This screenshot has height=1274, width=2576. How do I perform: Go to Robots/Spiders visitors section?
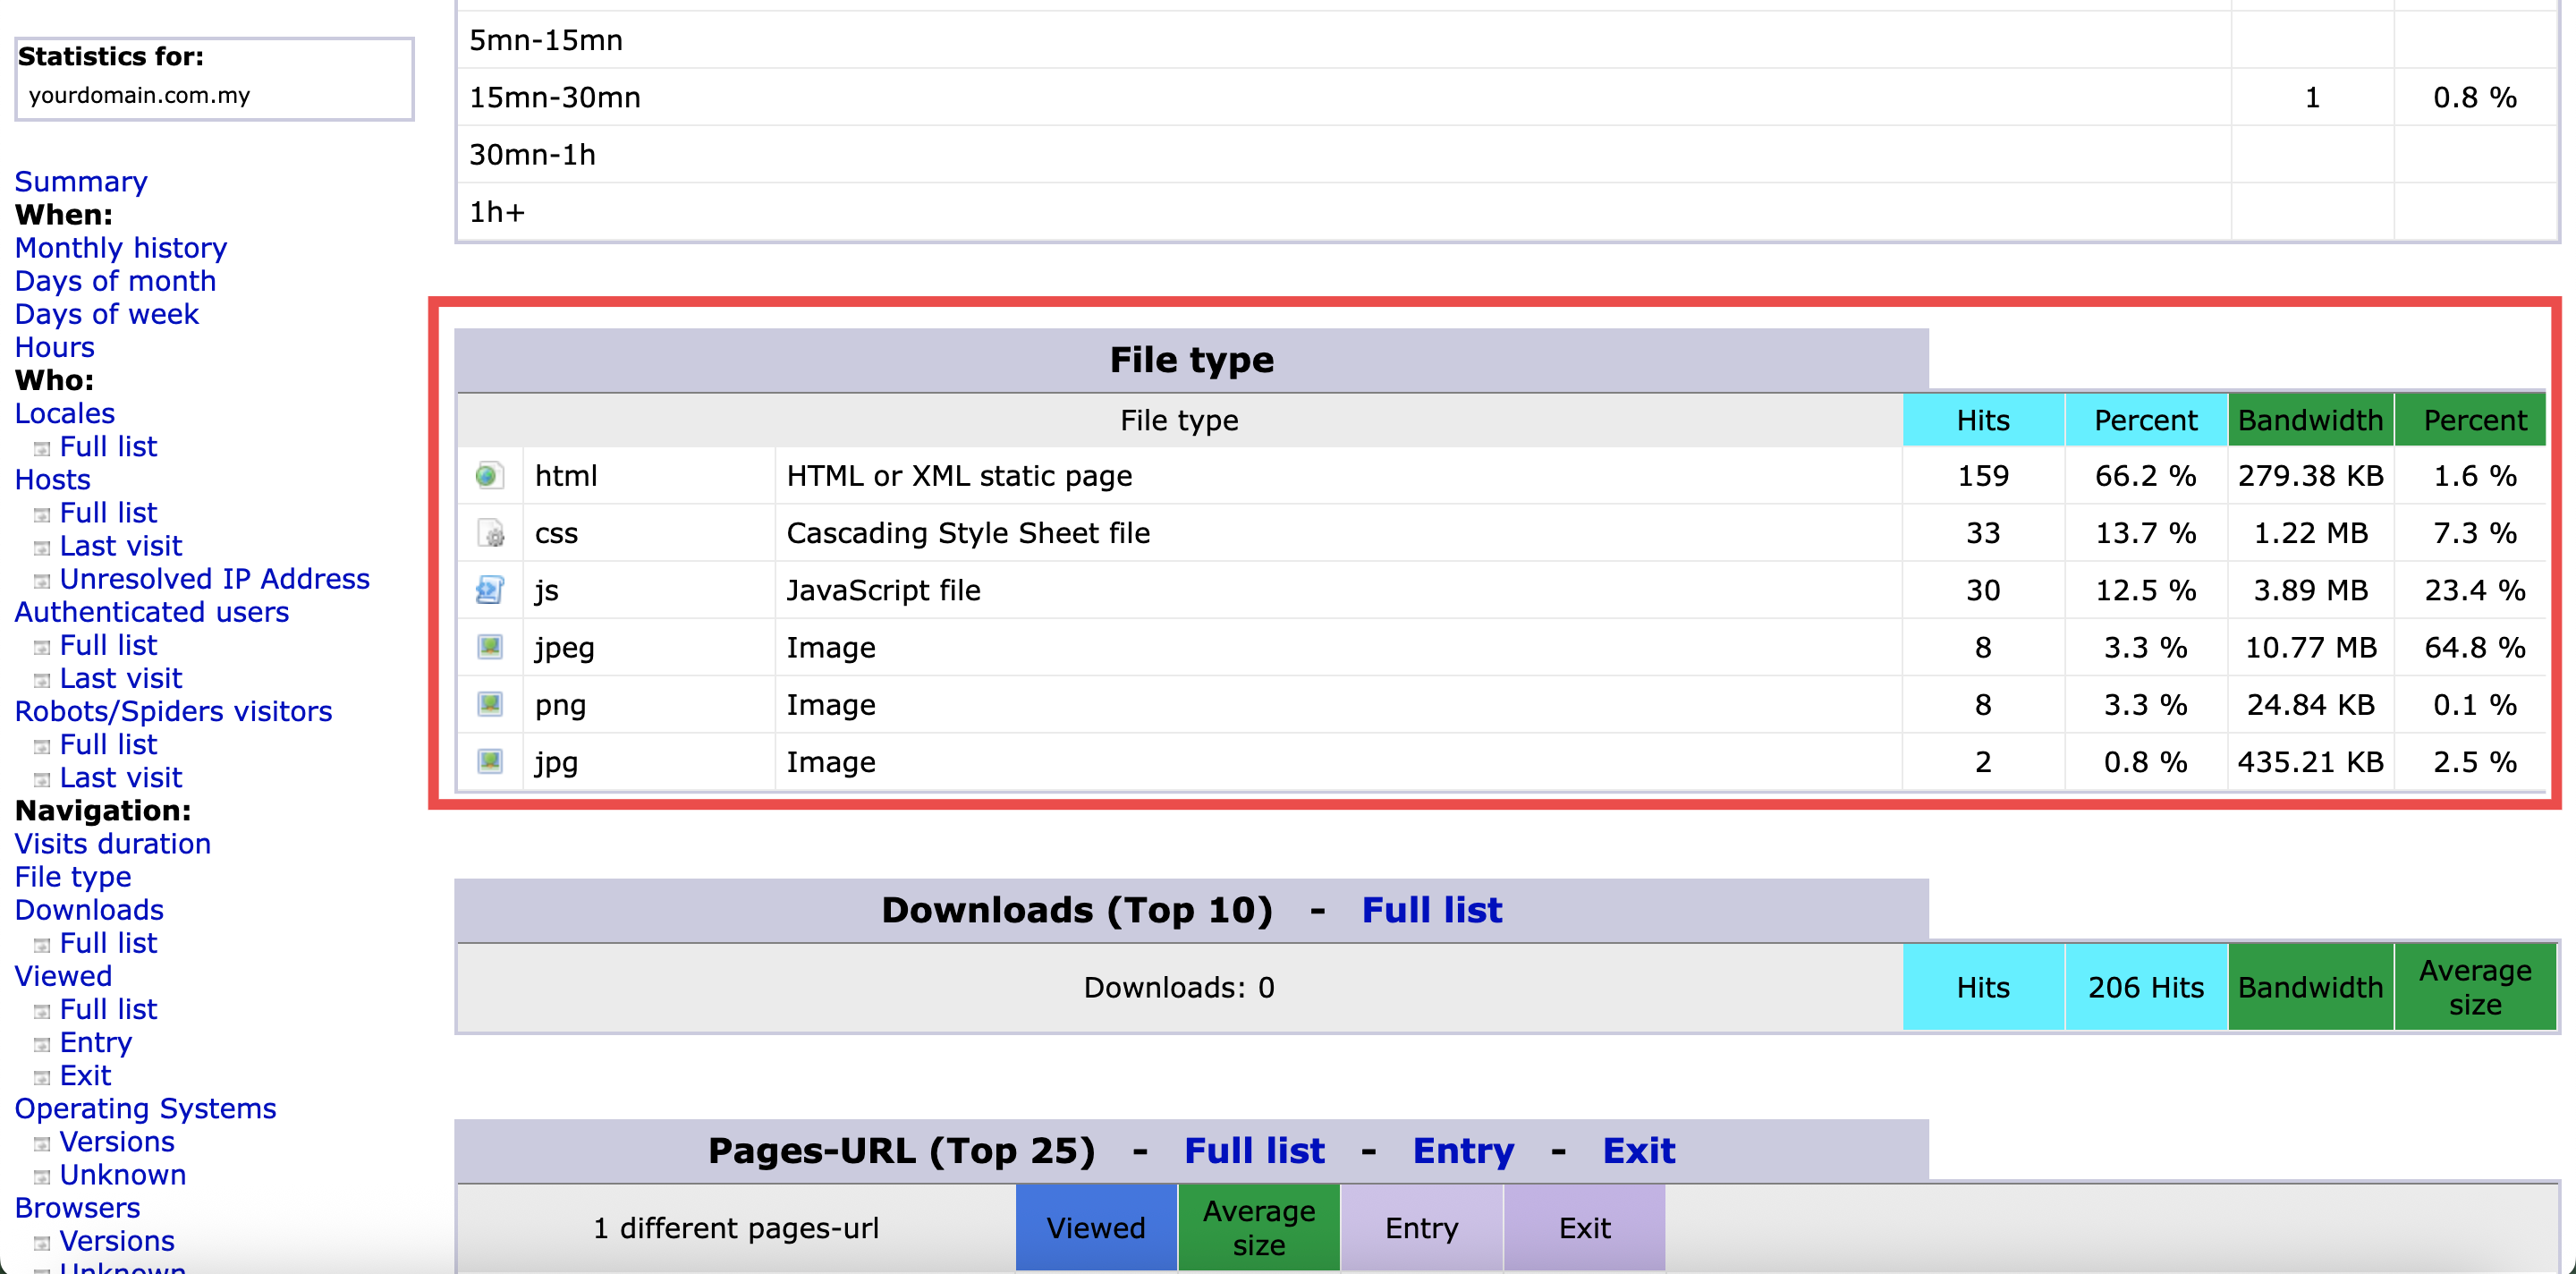[173, 711]
